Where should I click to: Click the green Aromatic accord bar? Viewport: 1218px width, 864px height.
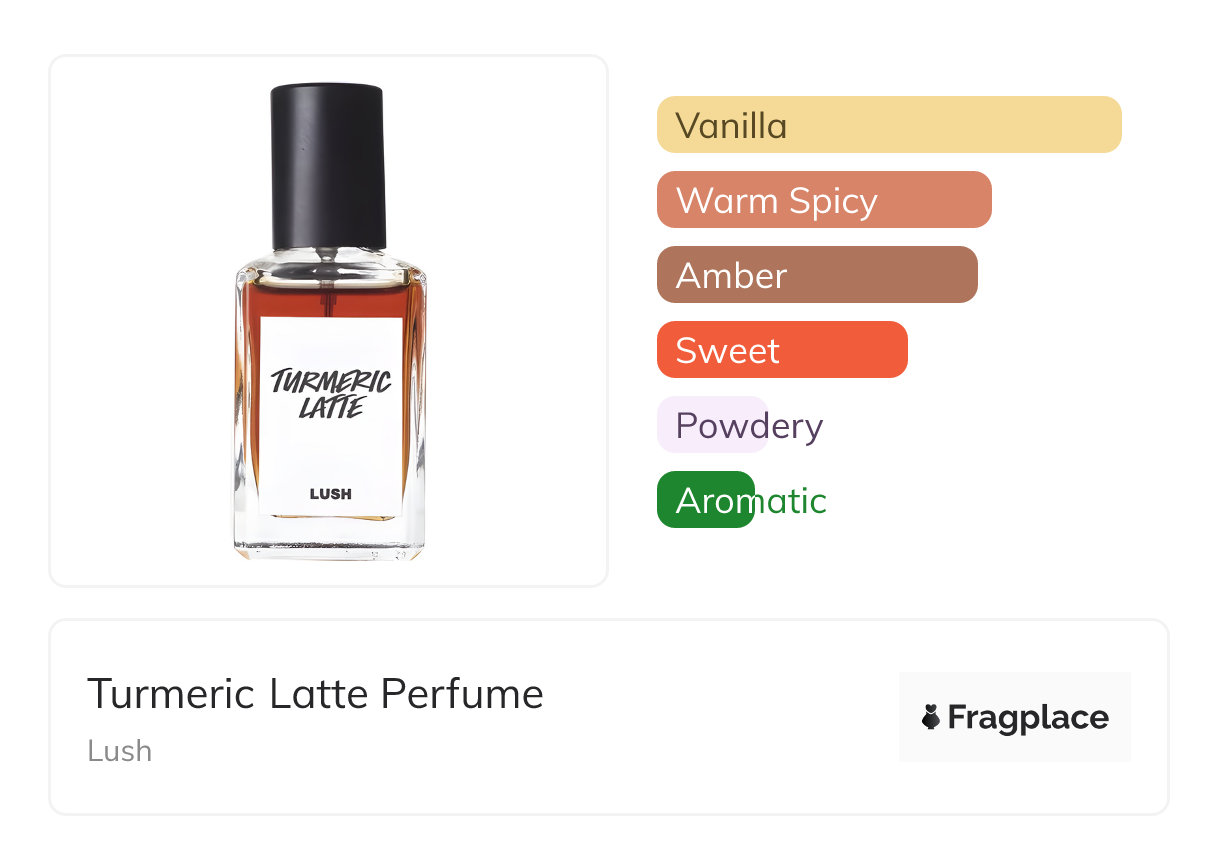[x=706, y=500]
